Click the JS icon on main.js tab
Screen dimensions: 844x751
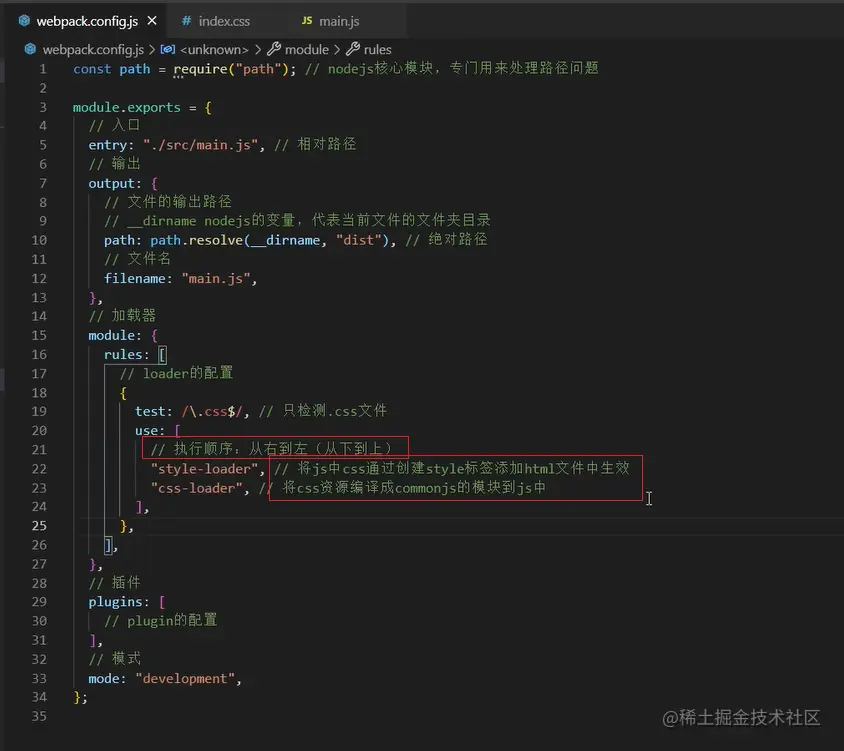tap(307, 20)
